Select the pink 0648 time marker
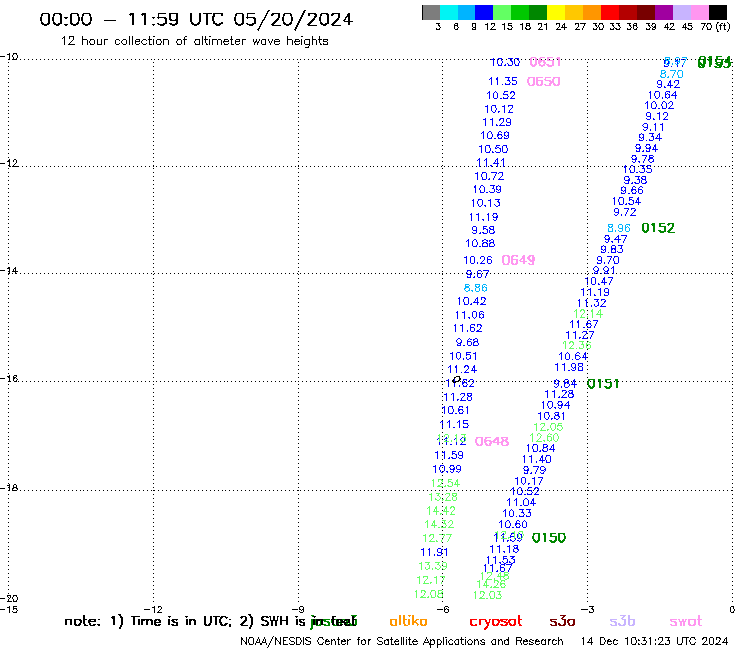This screenshot has height=650, width=740. point(492,441)
